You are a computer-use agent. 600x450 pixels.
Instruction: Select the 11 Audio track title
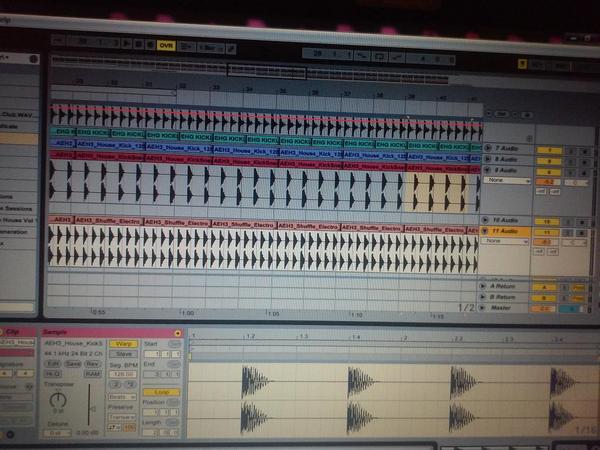point(505,231)
